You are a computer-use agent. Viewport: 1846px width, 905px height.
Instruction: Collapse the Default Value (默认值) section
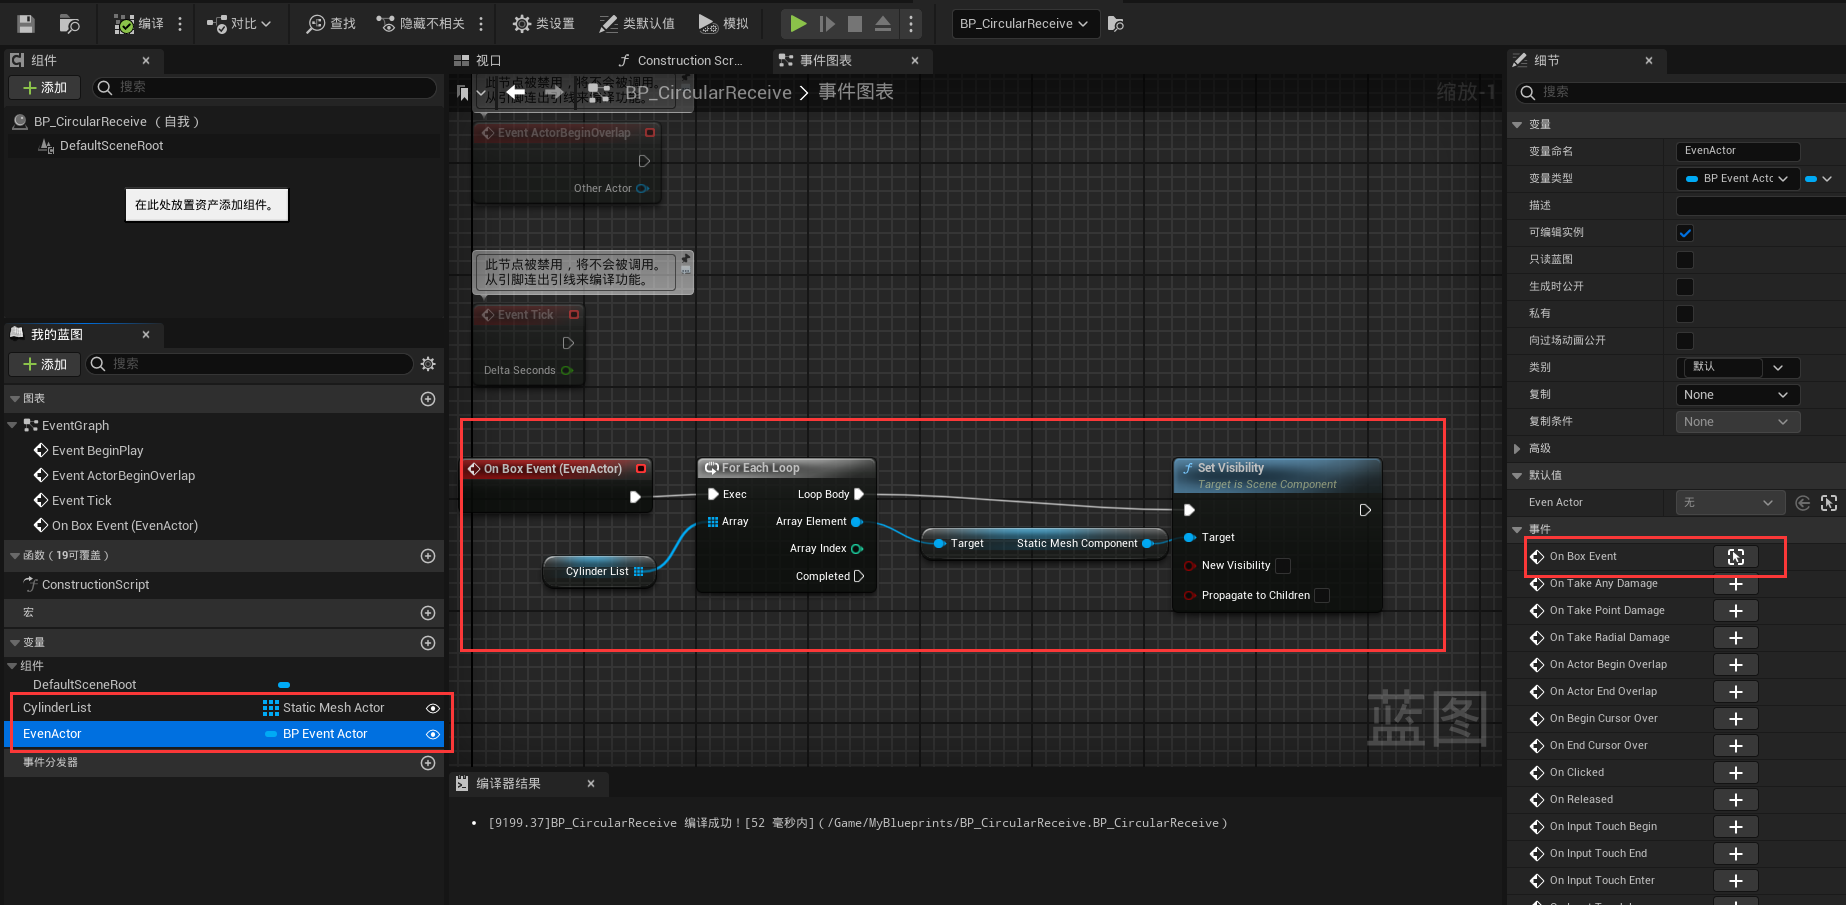[x=1517, y=476]
